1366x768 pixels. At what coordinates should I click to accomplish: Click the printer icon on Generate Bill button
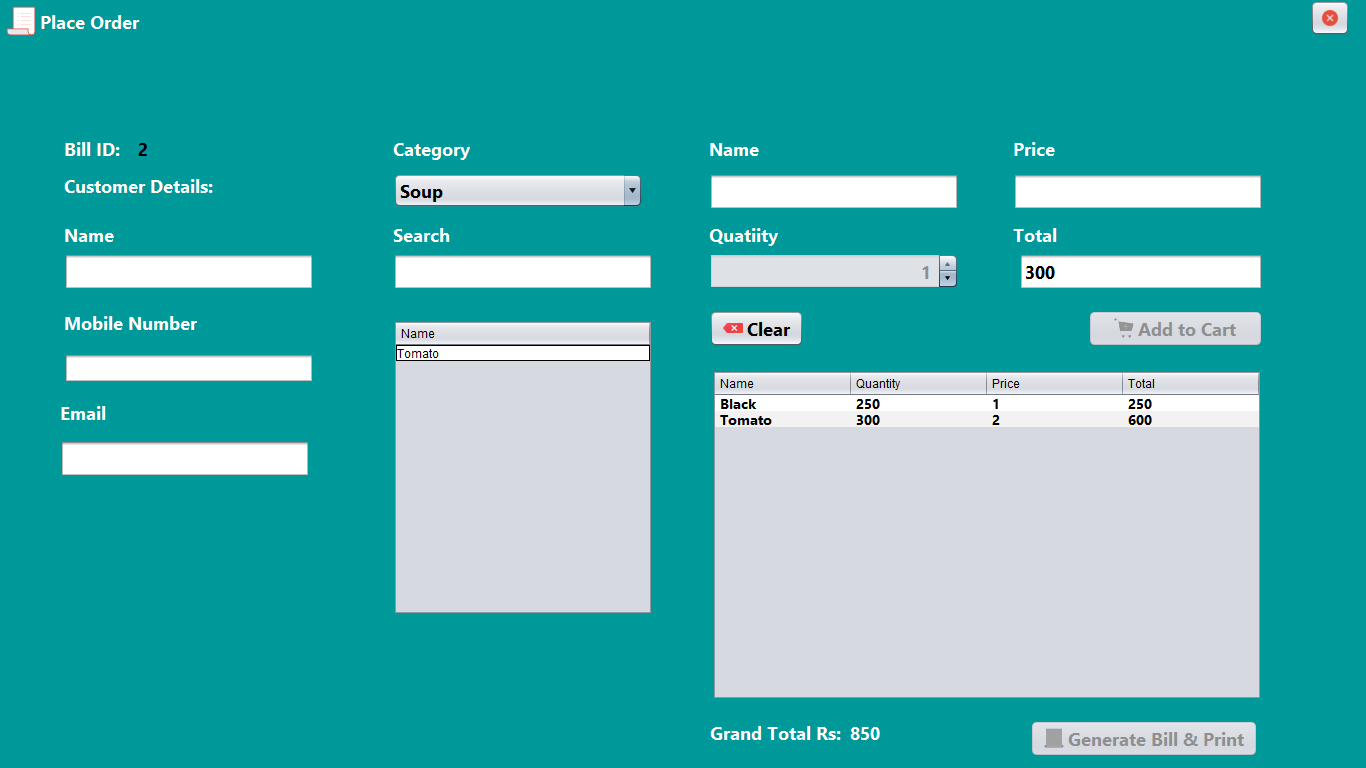pyautogui.click(x=1055, y=738)
